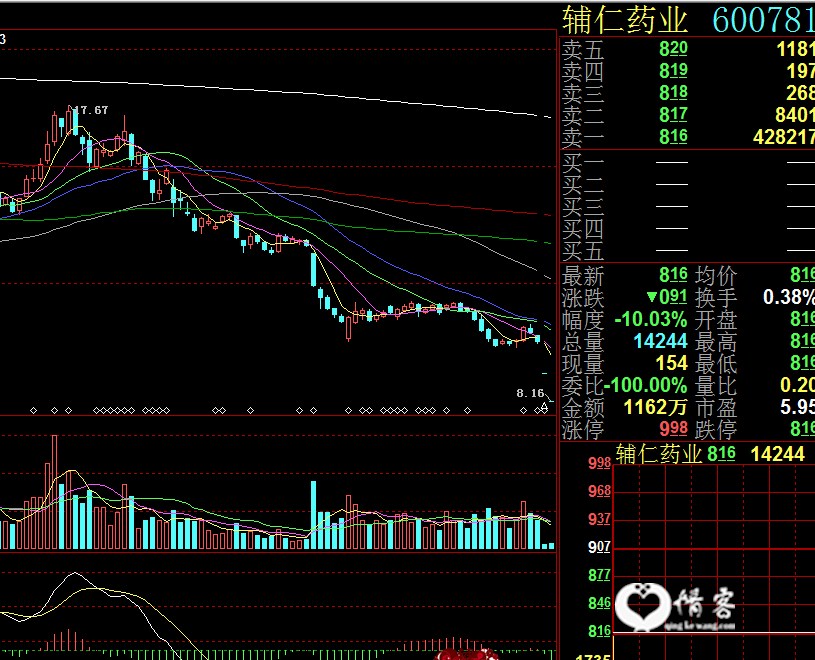Select the 816 price in 卖一 row
The image size is (815, 660).
(673, 136)
